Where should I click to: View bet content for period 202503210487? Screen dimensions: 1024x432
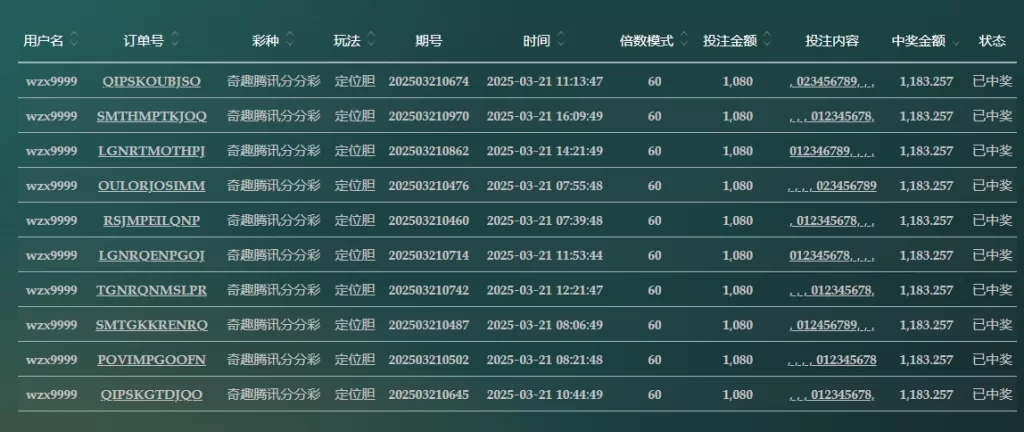pos(832,325)
